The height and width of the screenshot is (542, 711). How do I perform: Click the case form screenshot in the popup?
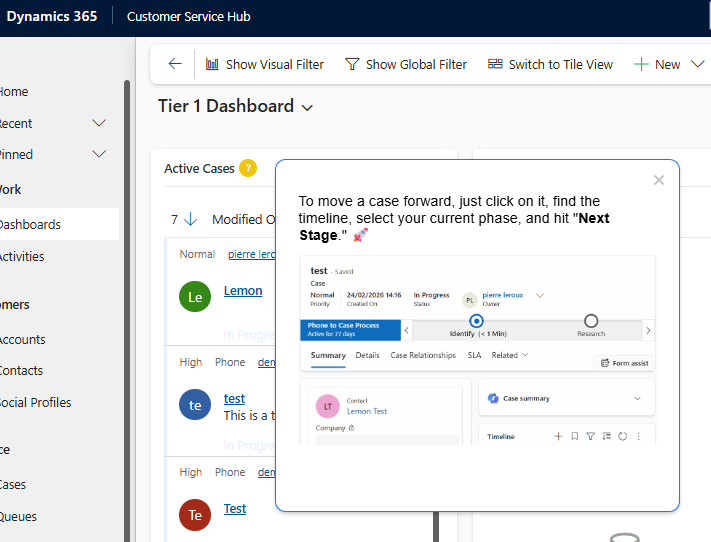[477, 350]
